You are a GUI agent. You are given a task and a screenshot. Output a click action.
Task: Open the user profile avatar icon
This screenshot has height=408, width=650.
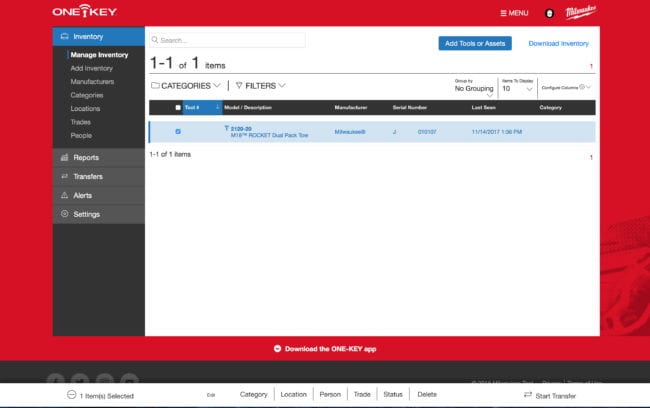(x=548, y=13)
